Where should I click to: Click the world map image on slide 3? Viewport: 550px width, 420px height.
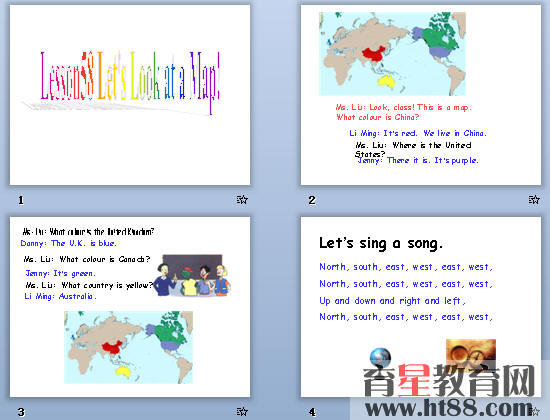[x=128, y=347]
